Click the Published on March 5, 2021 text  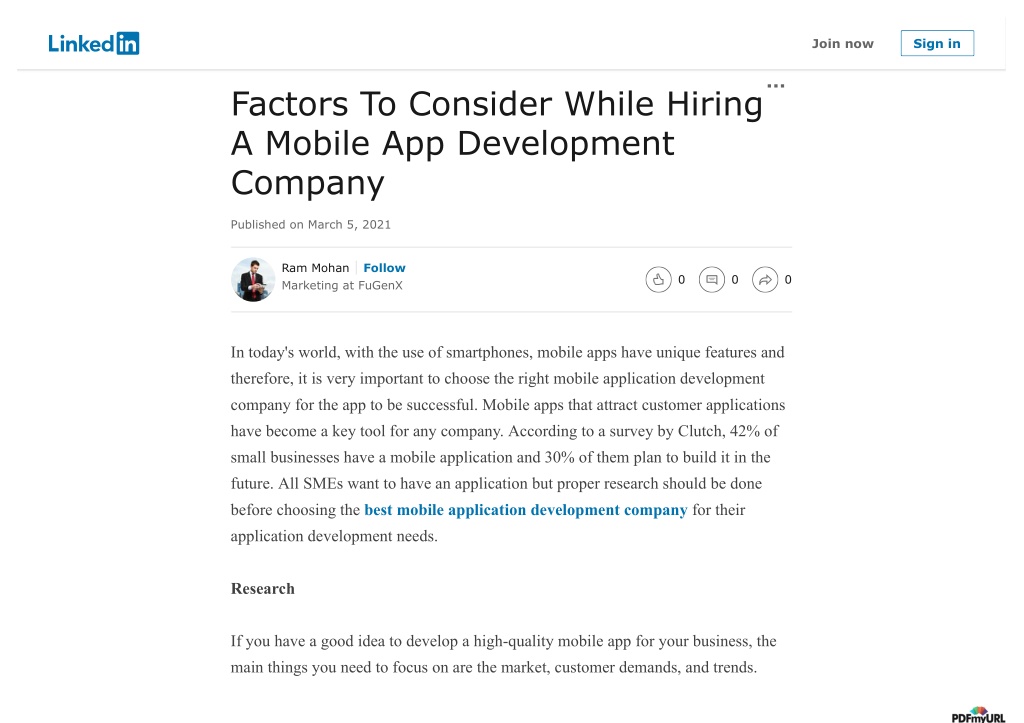click(x=311, y=225)
